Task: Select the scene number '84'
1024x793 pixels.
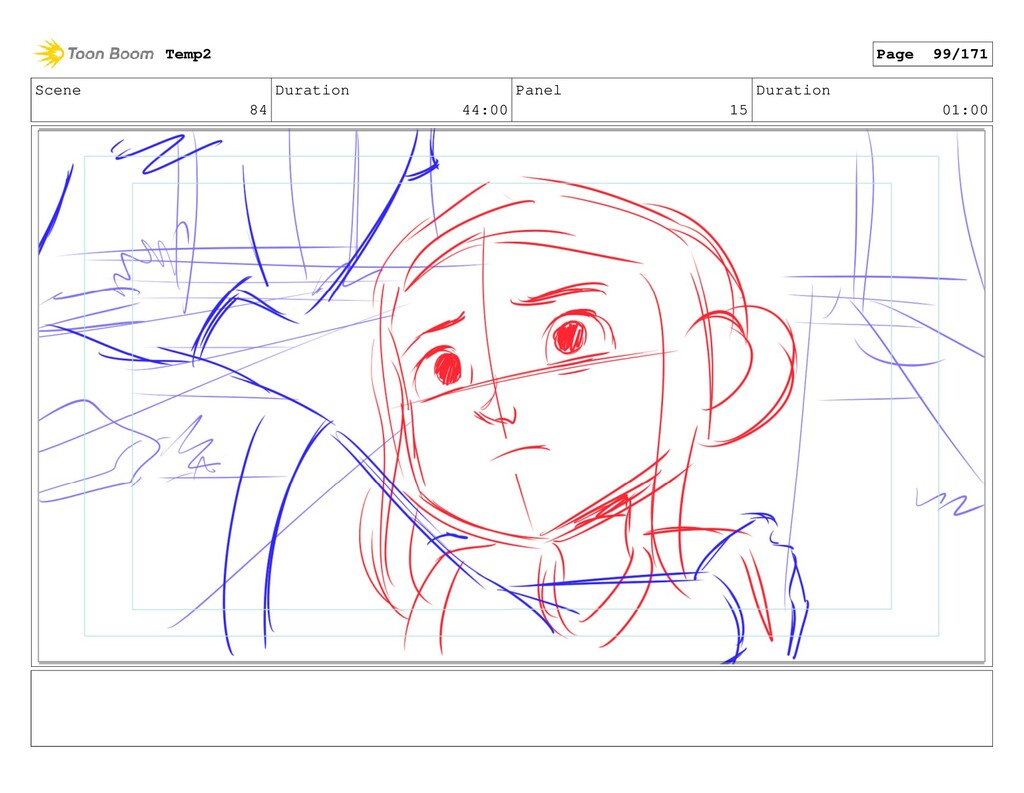Action: coord(259,110)
